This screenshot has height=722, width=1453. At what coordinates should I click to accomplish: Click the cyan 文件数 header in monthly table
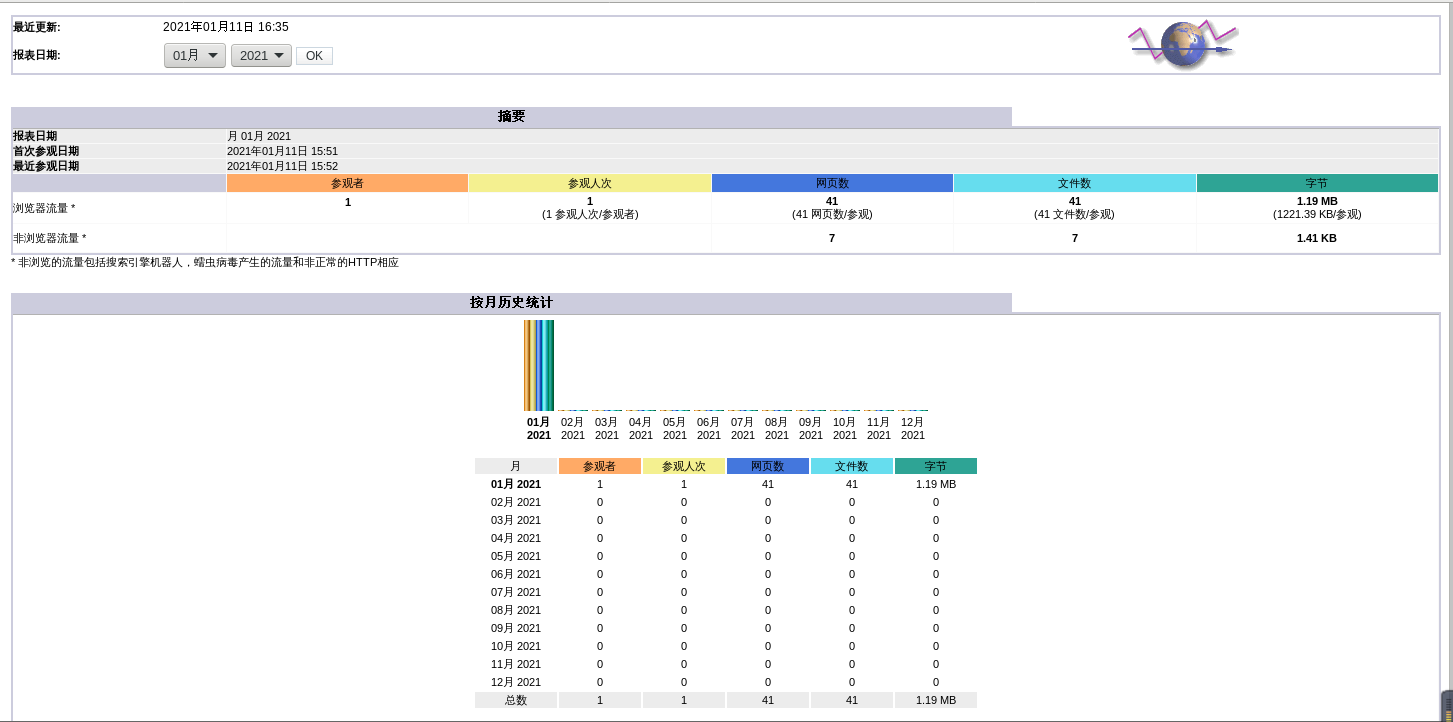tap(852, 466)
